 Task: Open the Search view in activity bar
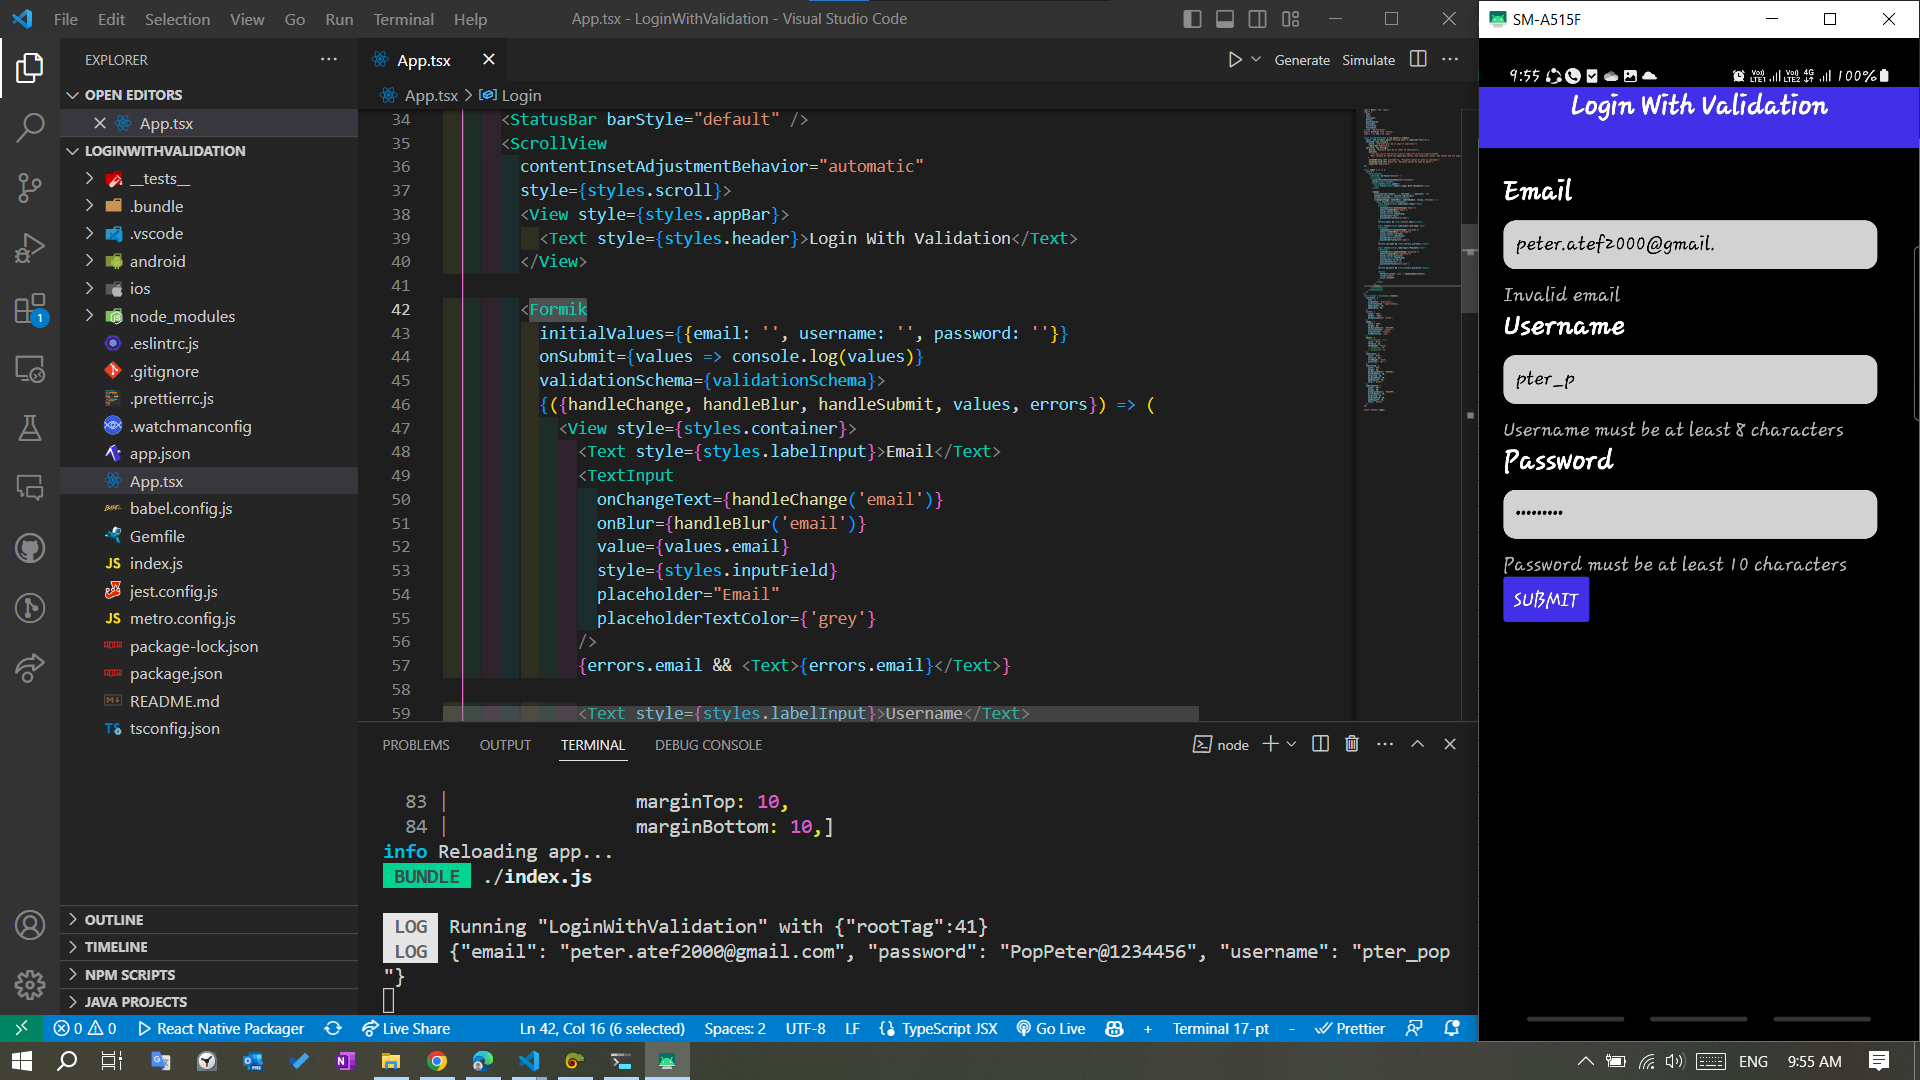(30, 127)
